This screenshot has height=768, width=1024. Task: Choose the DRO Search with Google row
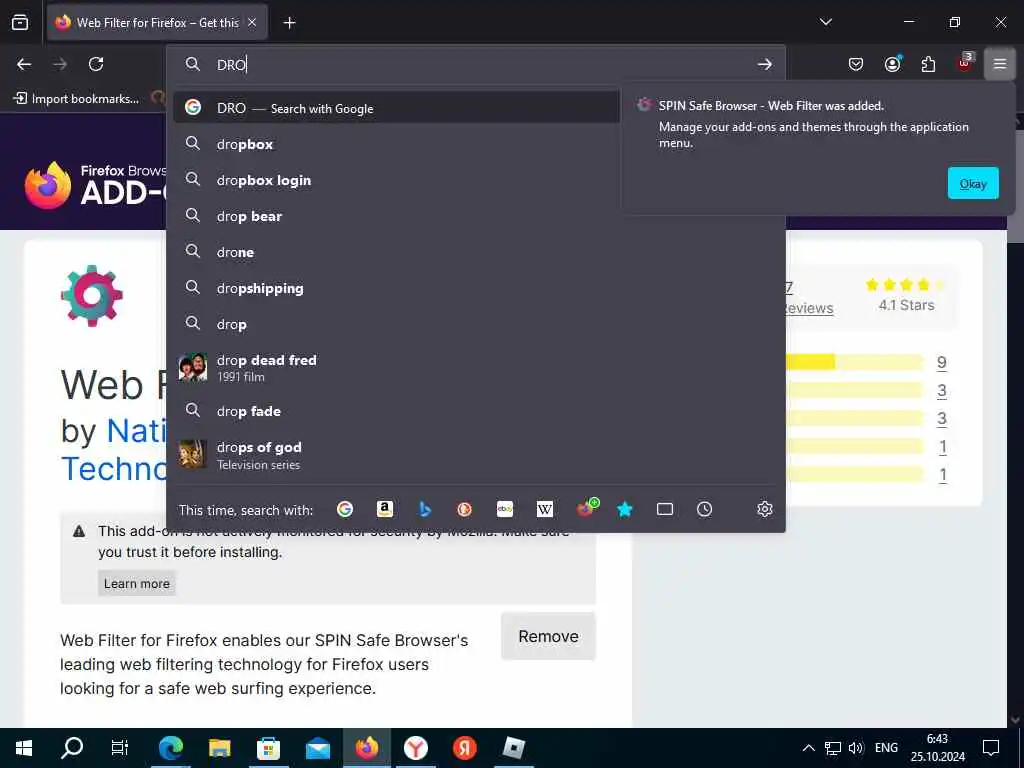point(396,107)
